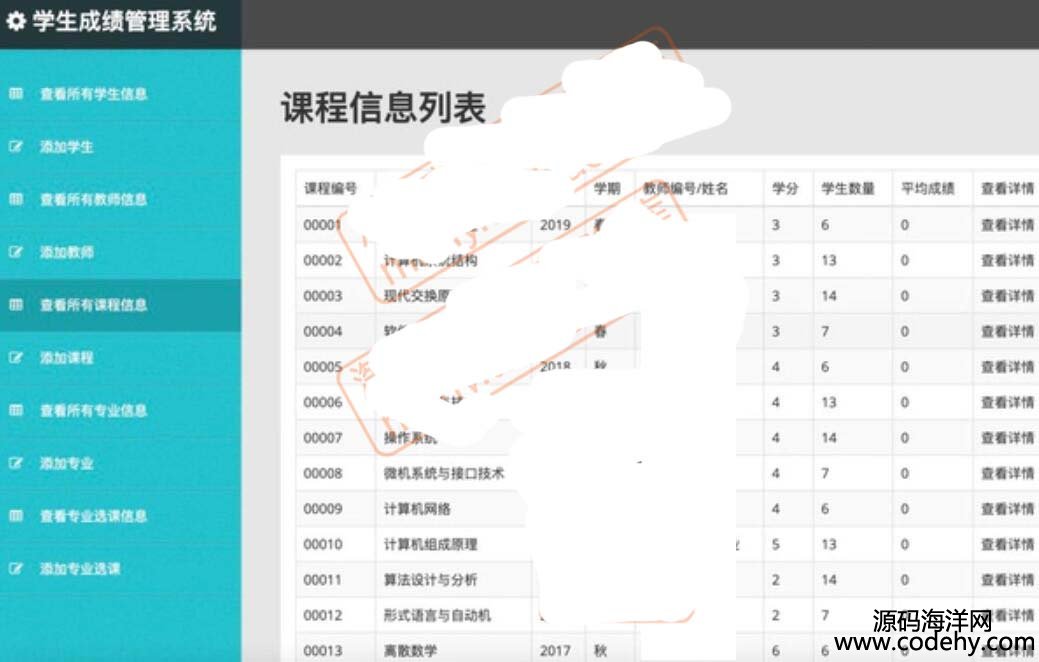The width and height of the screenshot is (1039, 662).
Task: Click course name 形式语言与自动机
Action: 437,615
